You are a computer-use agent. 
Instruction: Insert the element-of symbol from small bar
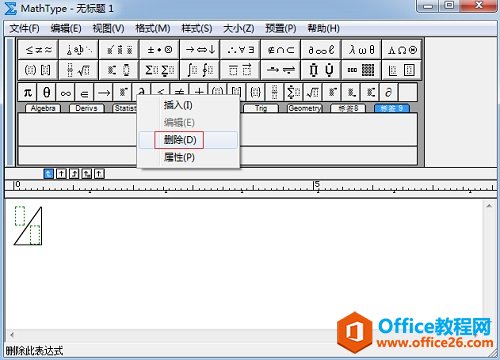(x=85, y=92)
